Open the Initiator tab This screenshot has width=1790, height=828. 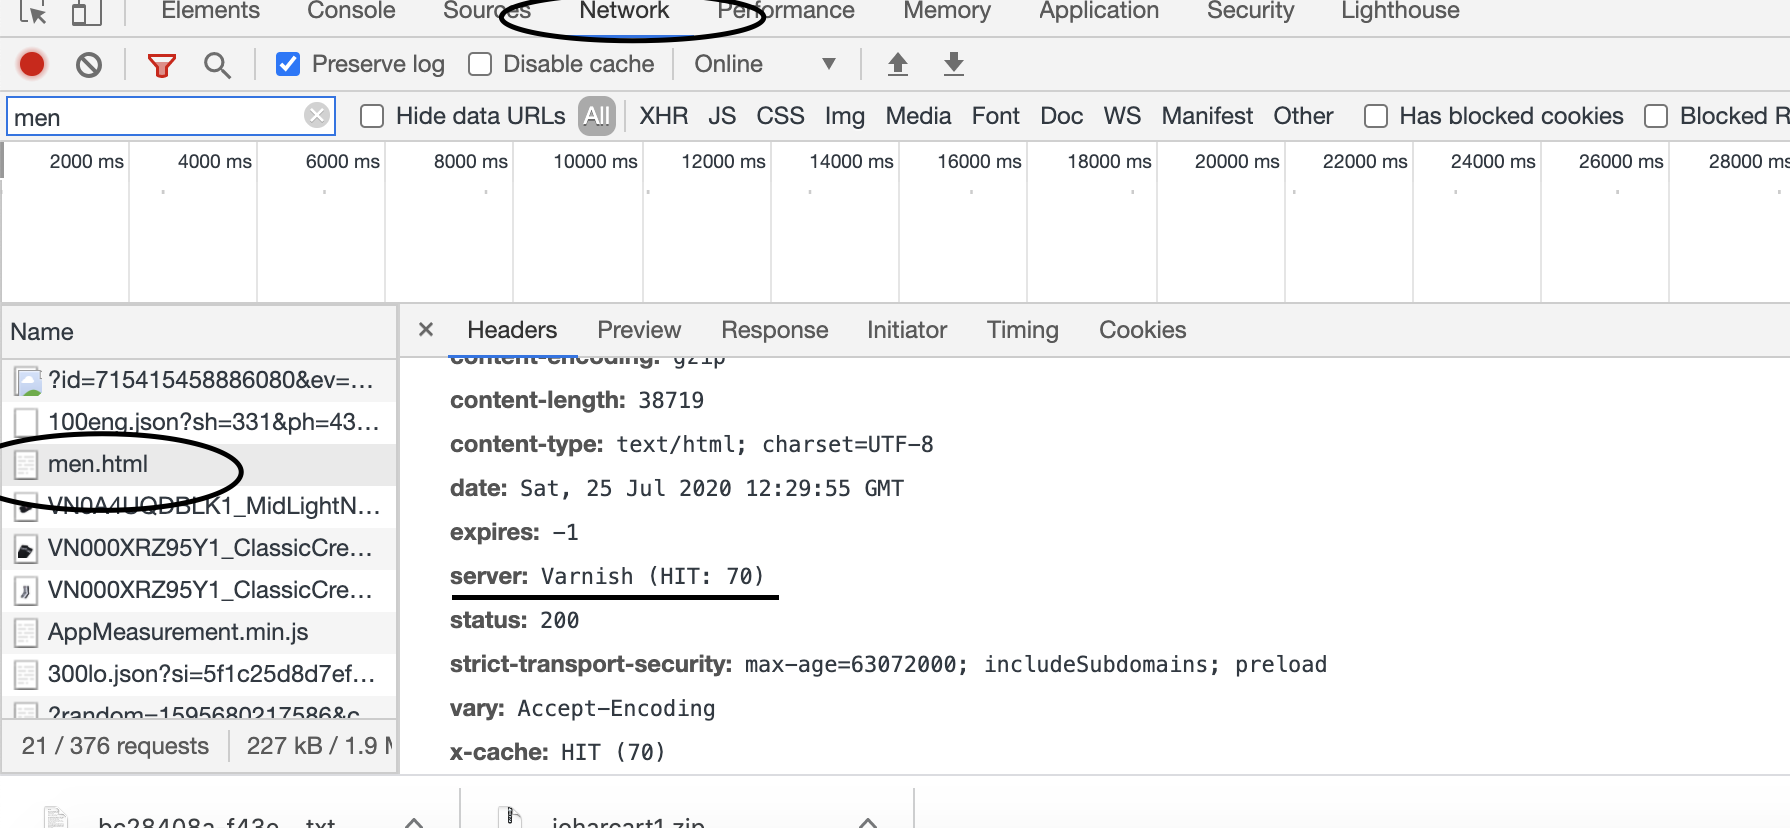click(x=907, y=330)
